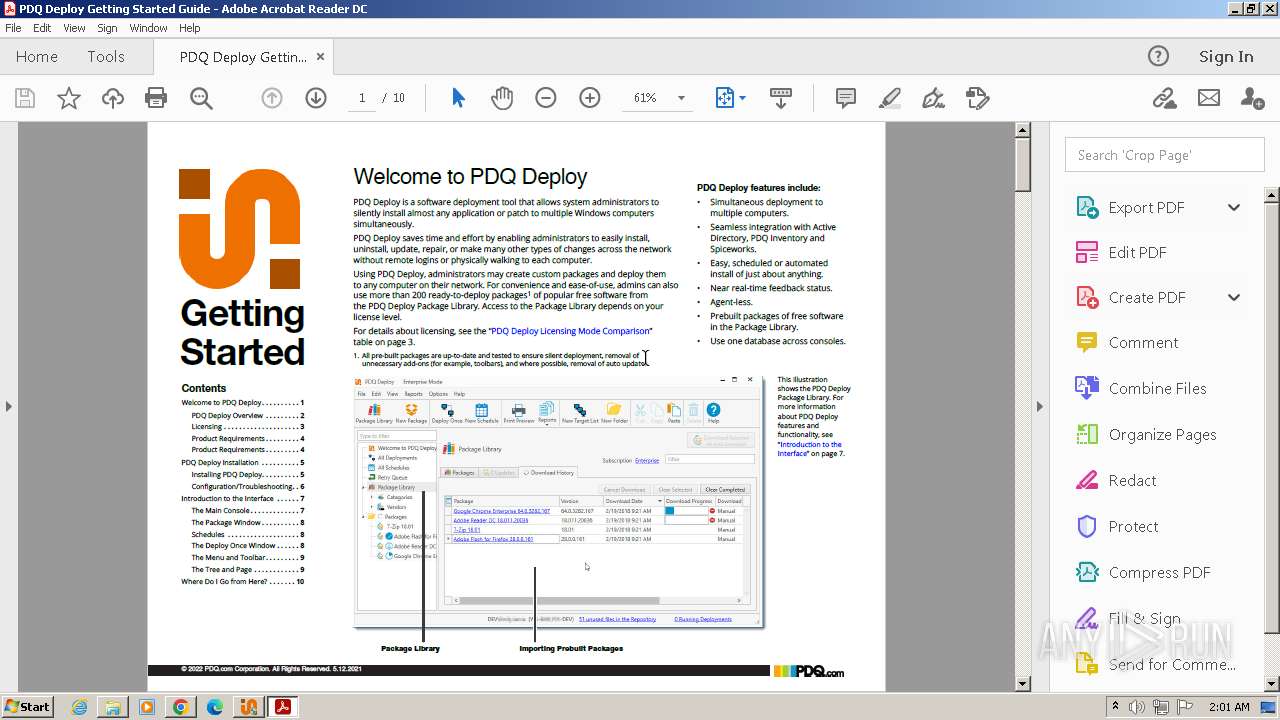
Task: Open the Help menu
Action: (189, 28)
